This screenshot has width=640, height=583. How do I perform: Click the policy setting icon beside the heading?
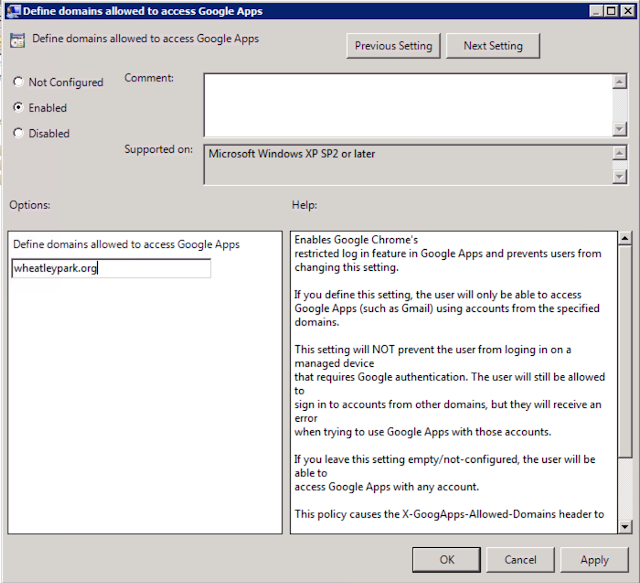point(18,40)
